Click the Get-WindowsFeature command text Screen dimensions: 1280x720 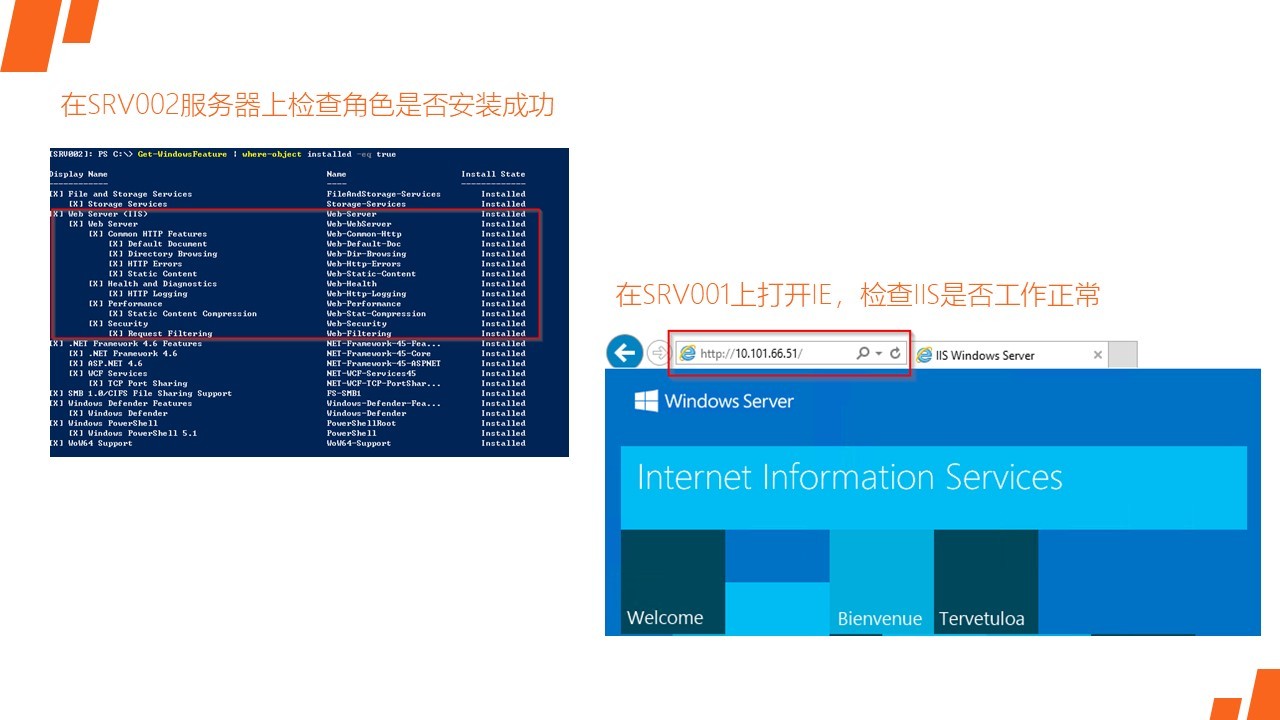point(182,154)
